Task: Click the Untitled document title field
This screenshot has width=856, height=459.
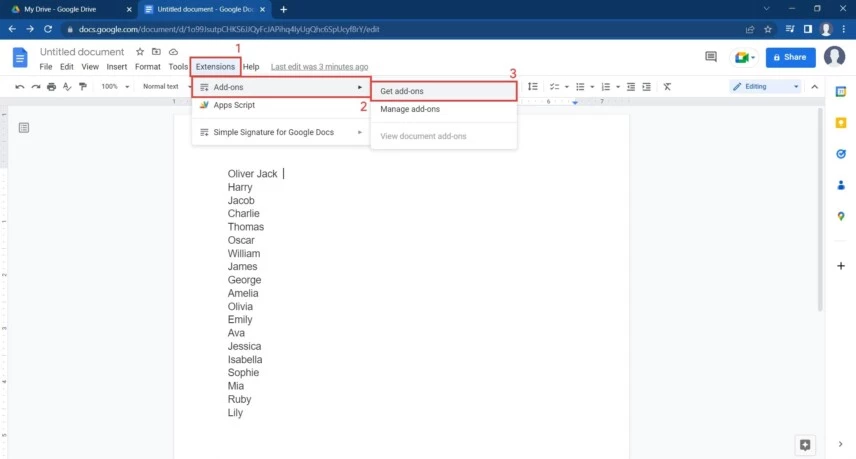Action: (x=82, y=52)
